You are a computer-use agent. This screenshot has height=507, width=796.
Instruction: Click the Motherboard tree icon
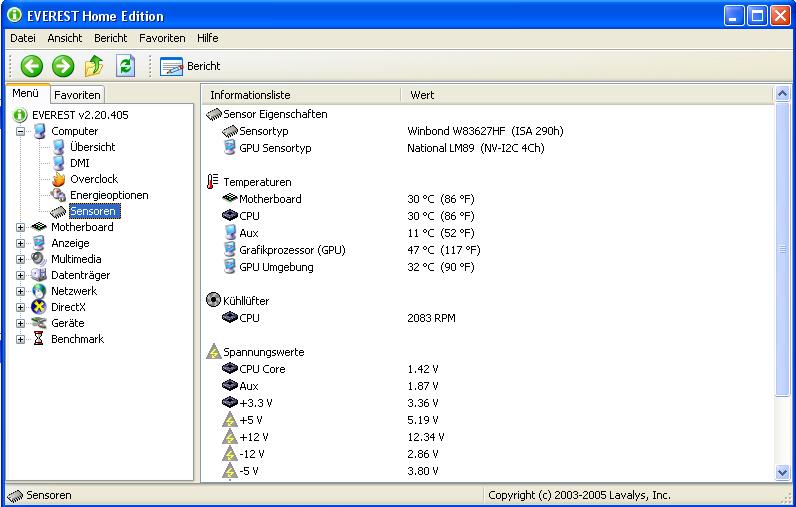[x=39, y=227]
